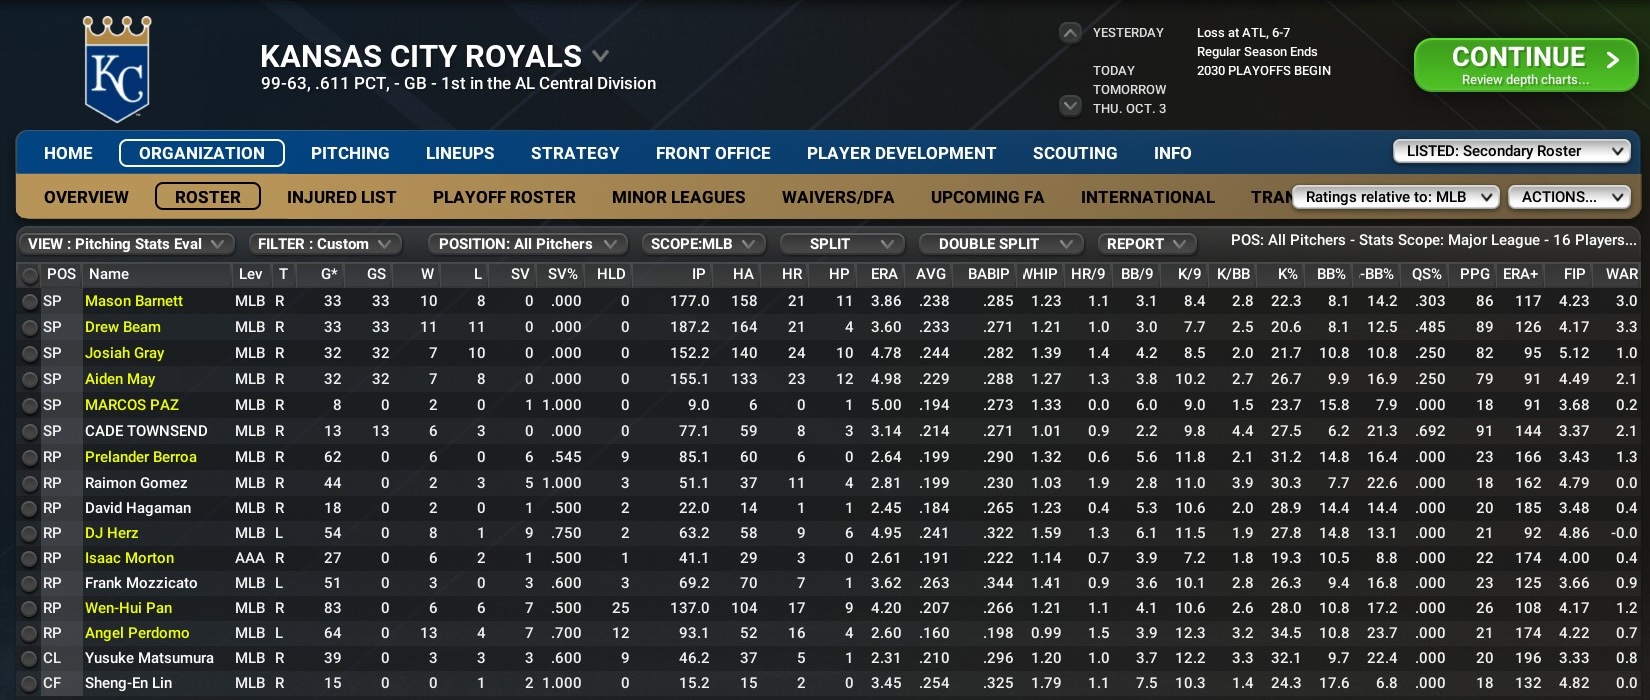Image resolution: width=1650 pixels, height=700 pixels.
Task: Toggle the select-all circle in the table header
Action: pyautogui.click(x=29, y=275)
